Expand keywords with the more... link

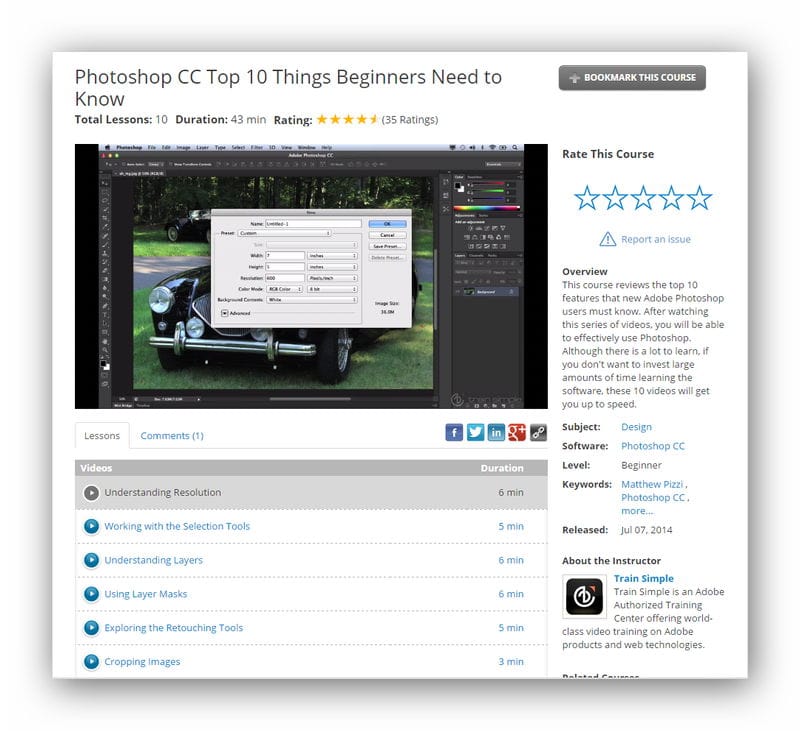[x=637, y=511]
